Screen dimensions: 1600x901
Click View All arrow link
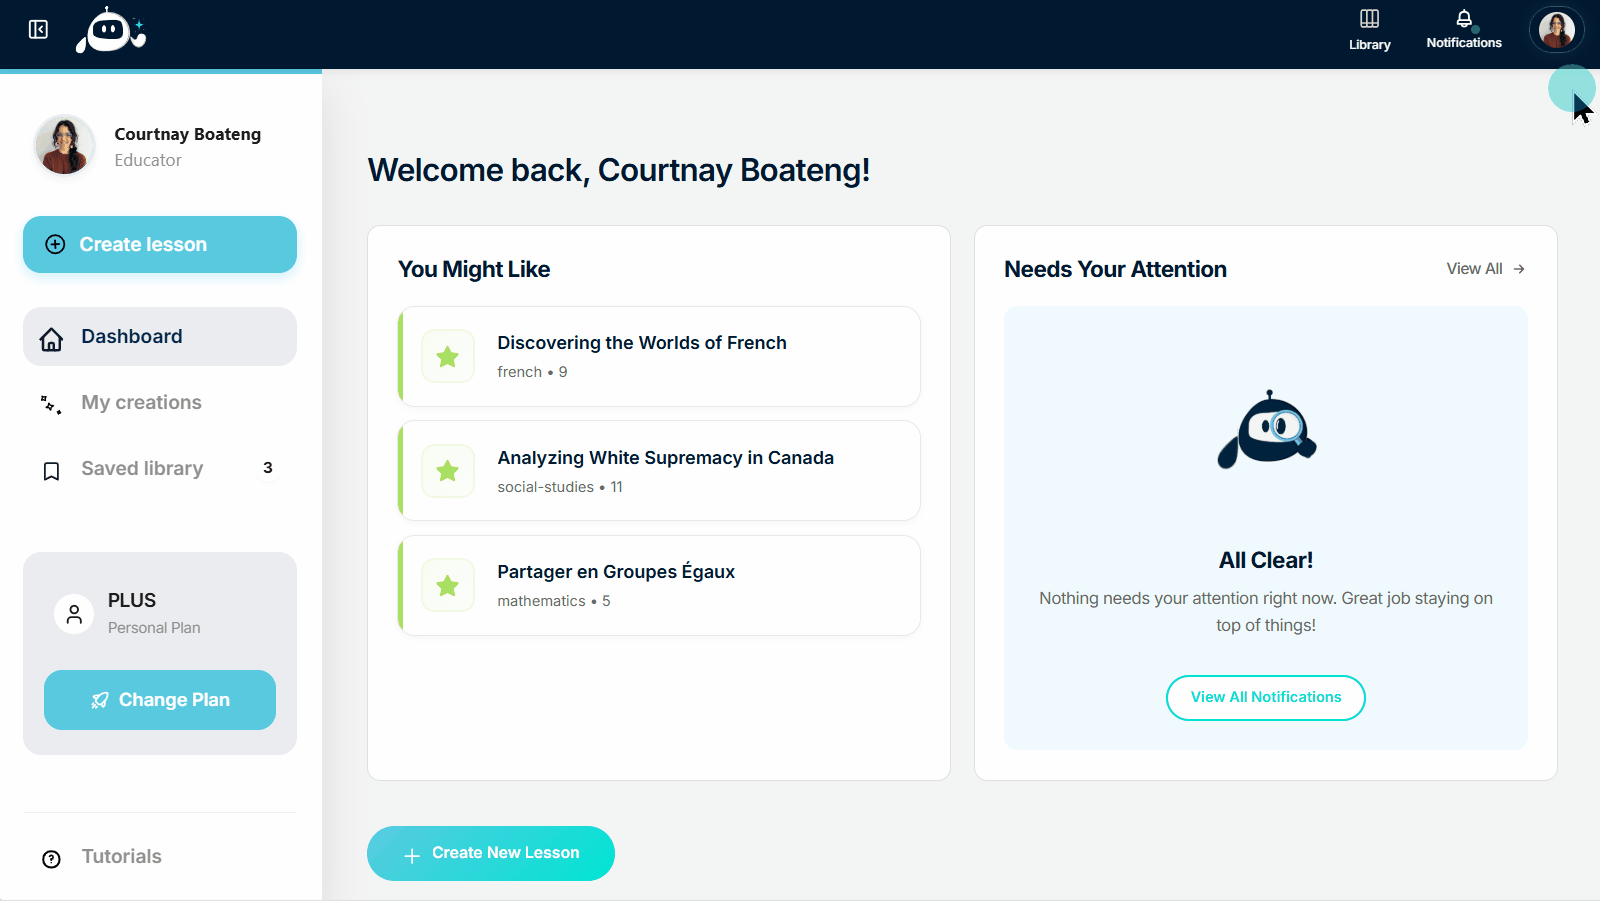(x=1485, y=269)
